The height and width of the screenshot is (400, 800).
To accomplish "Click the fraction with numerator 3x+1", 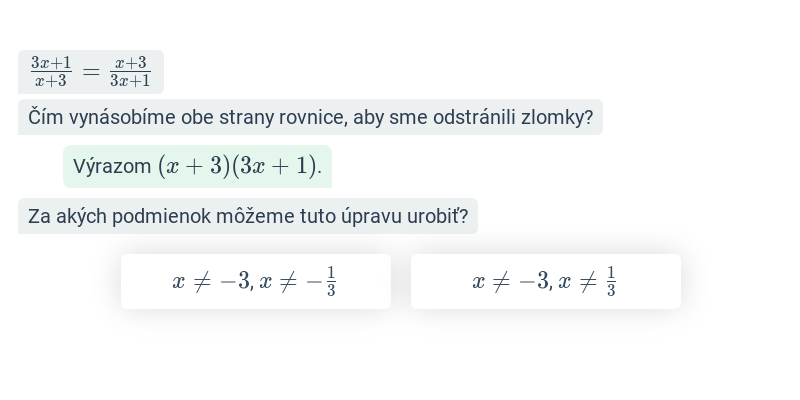I will (51, 71).
